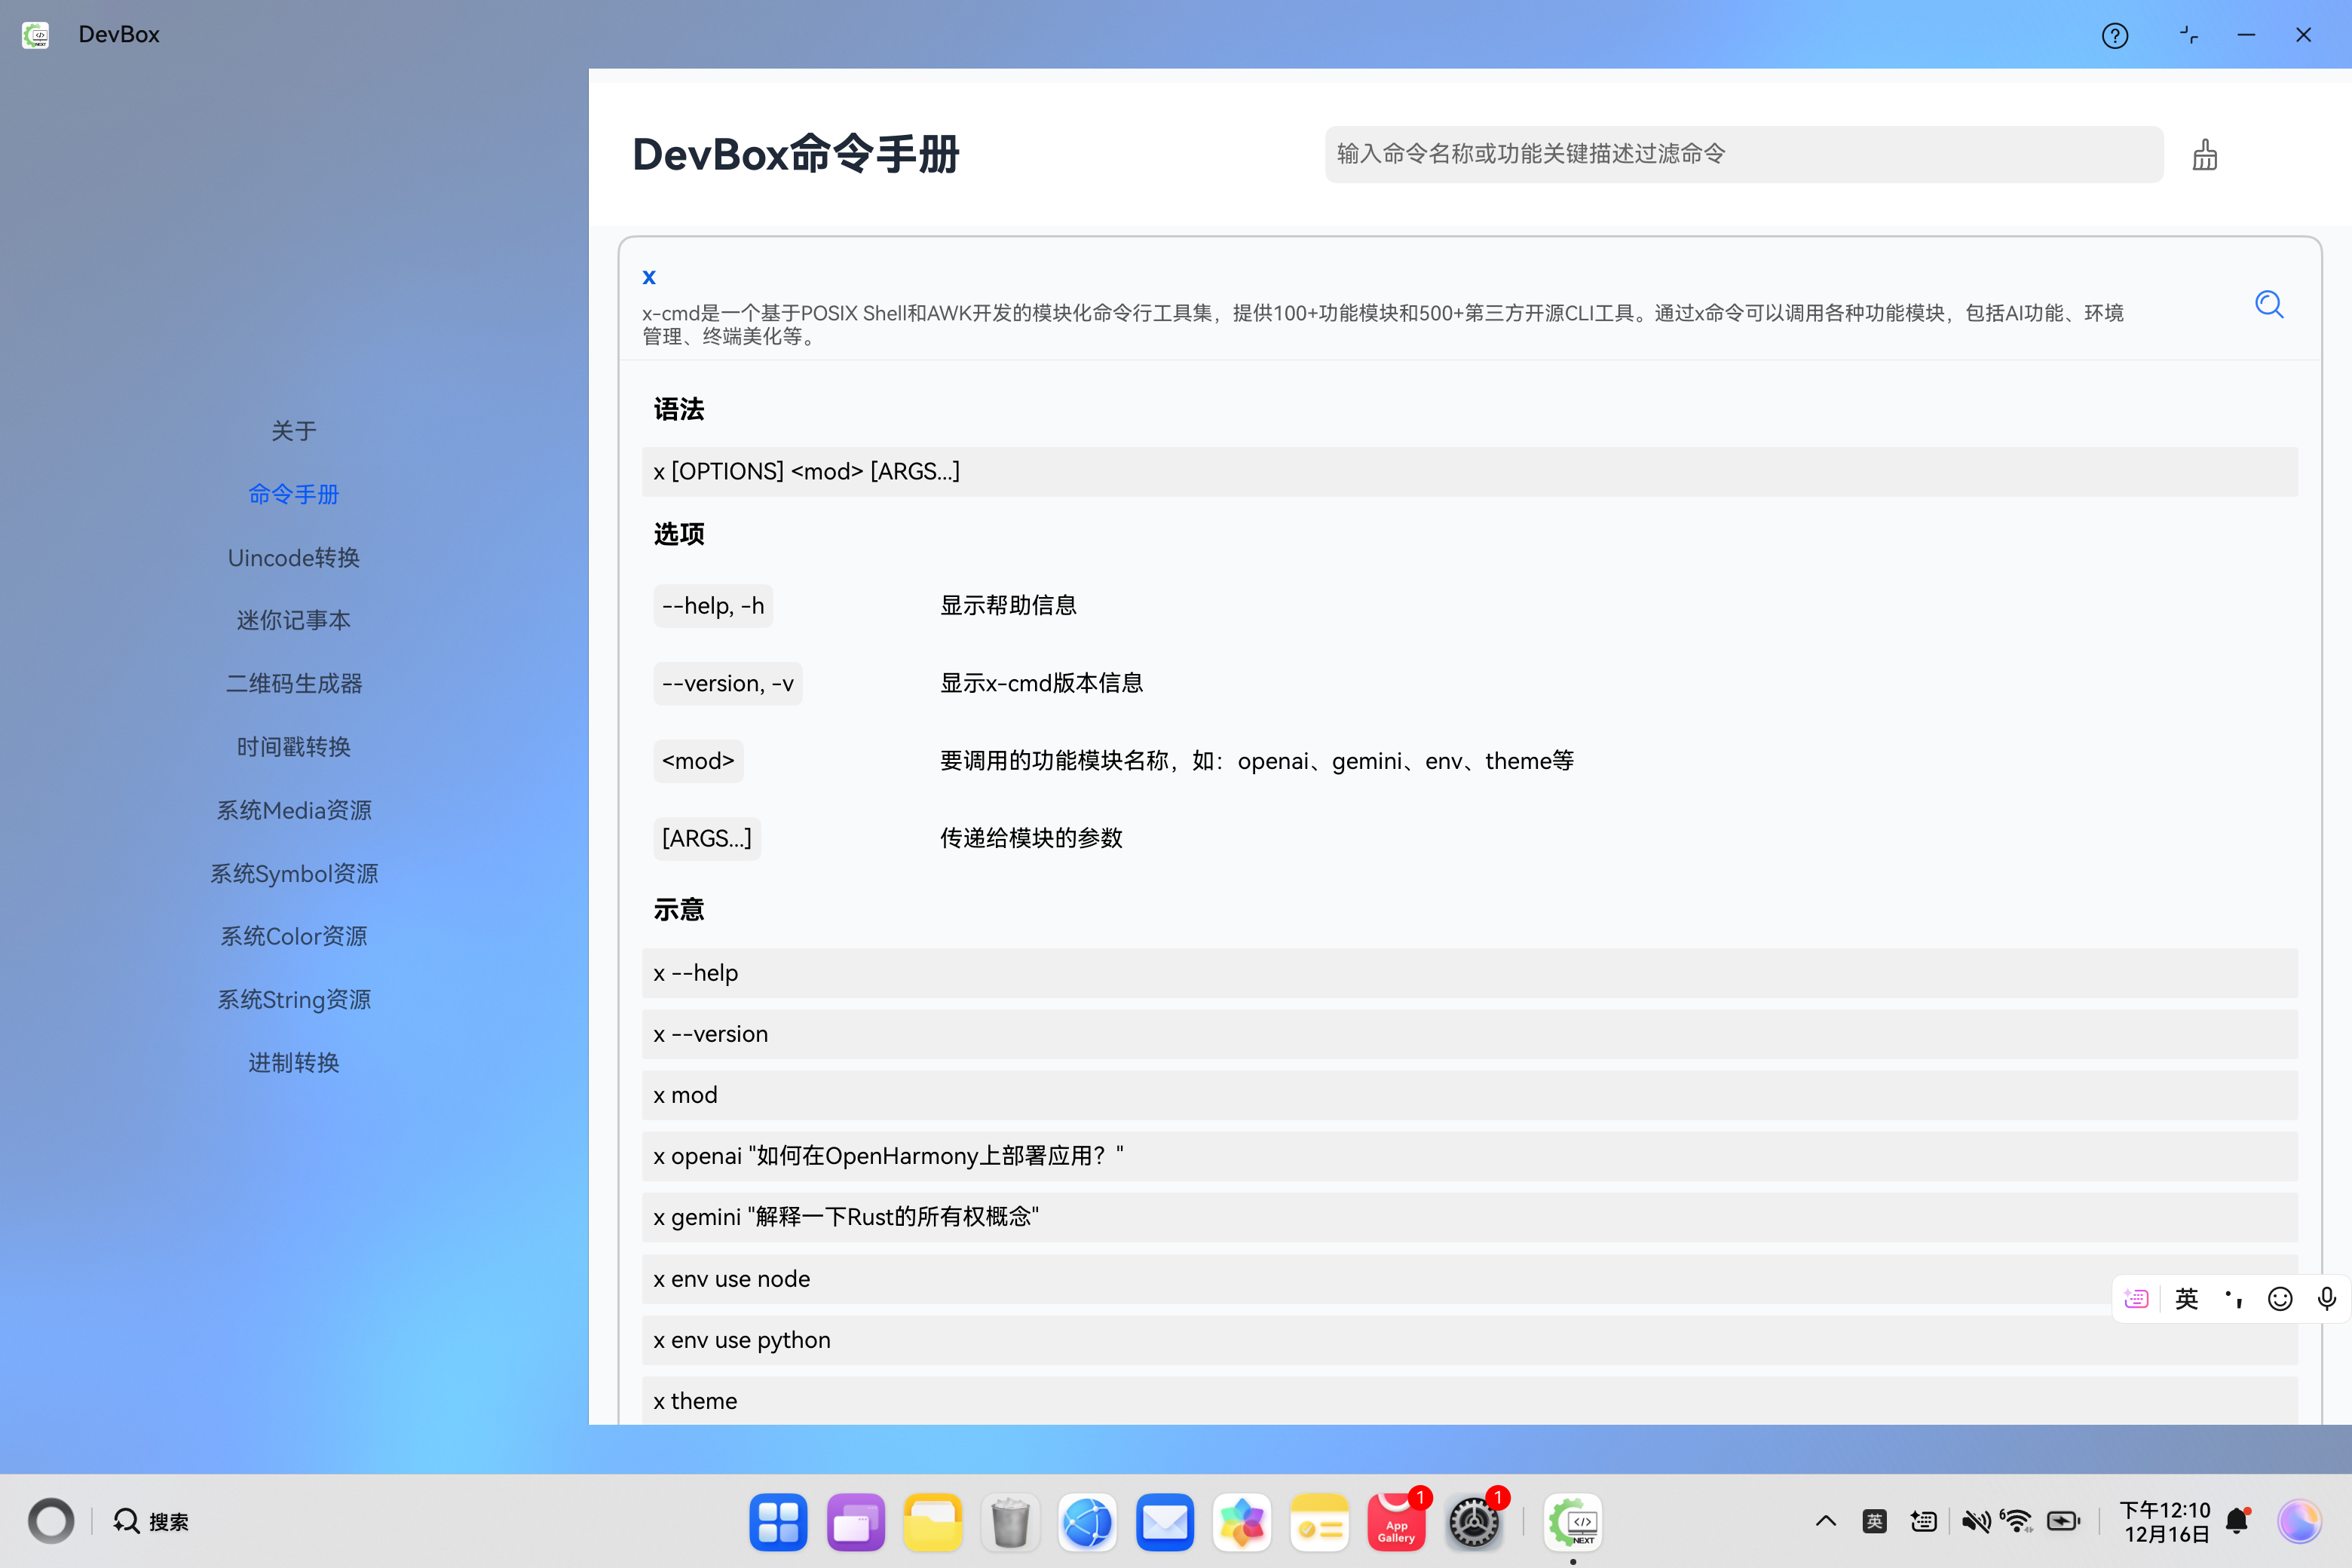Open the notification bell icon
Screen dimensions: 2352x1568
pyautogui.click(x=2237, y=1521)
